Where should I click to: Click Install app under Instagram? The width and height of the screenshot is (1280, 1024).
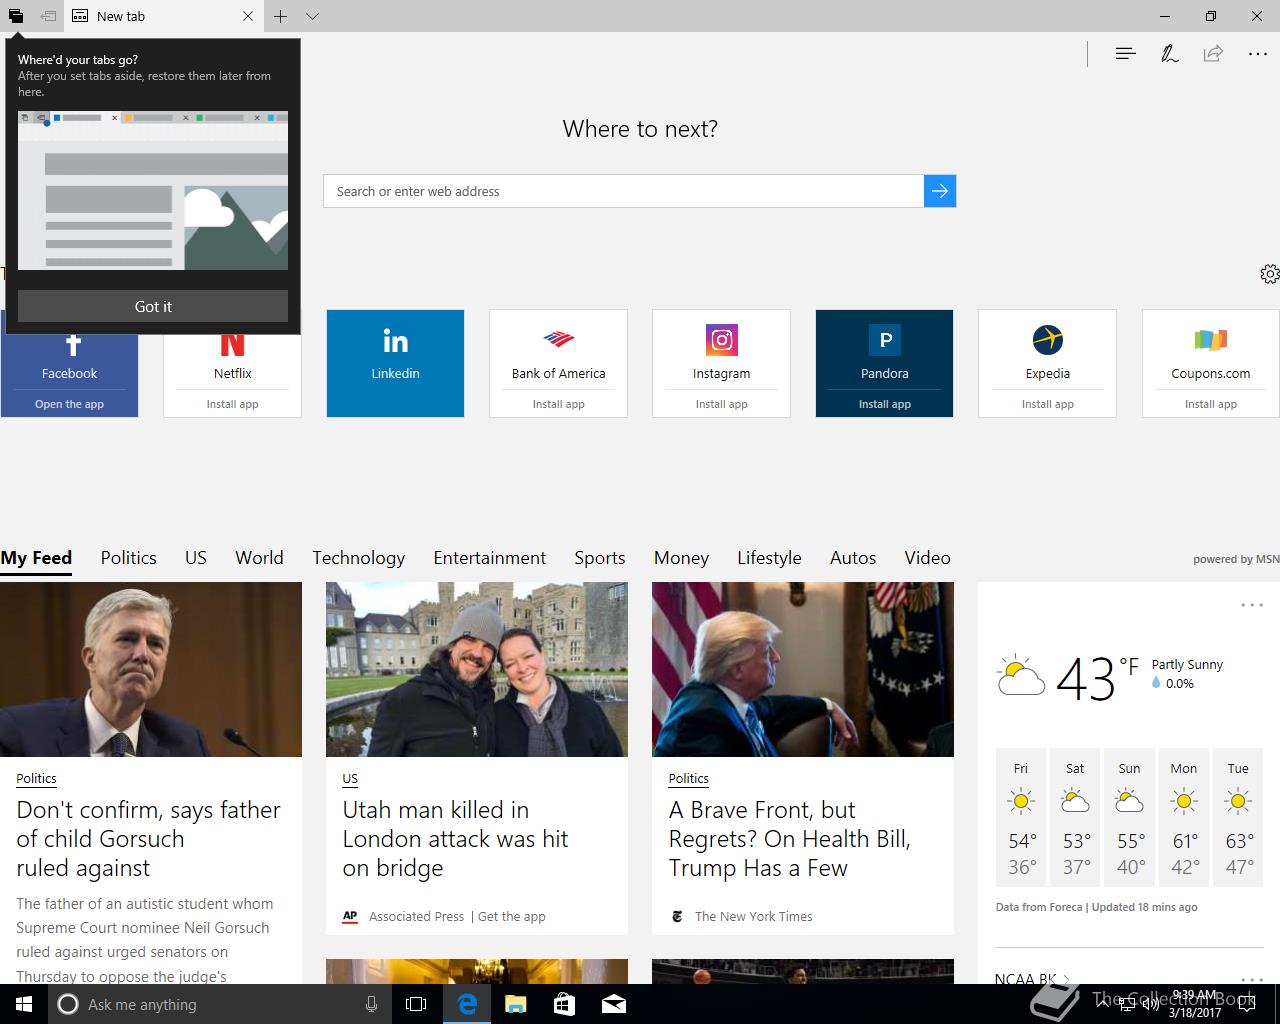coord(721,404)
